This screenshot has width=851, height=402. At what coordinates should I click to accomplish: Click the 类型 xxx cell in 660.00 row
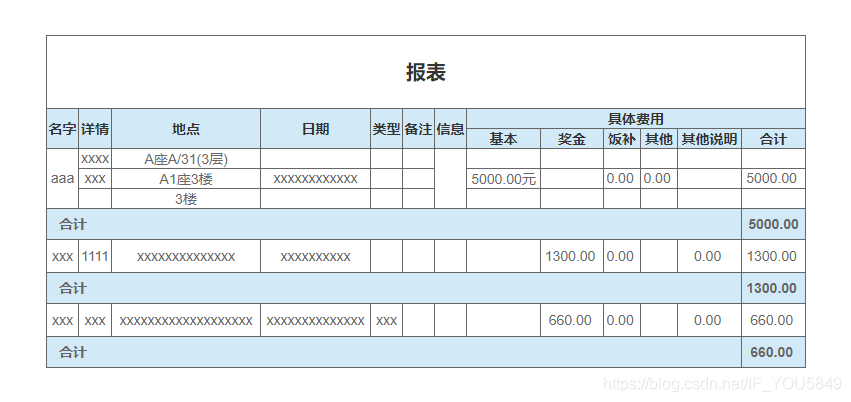click(386, 320)
